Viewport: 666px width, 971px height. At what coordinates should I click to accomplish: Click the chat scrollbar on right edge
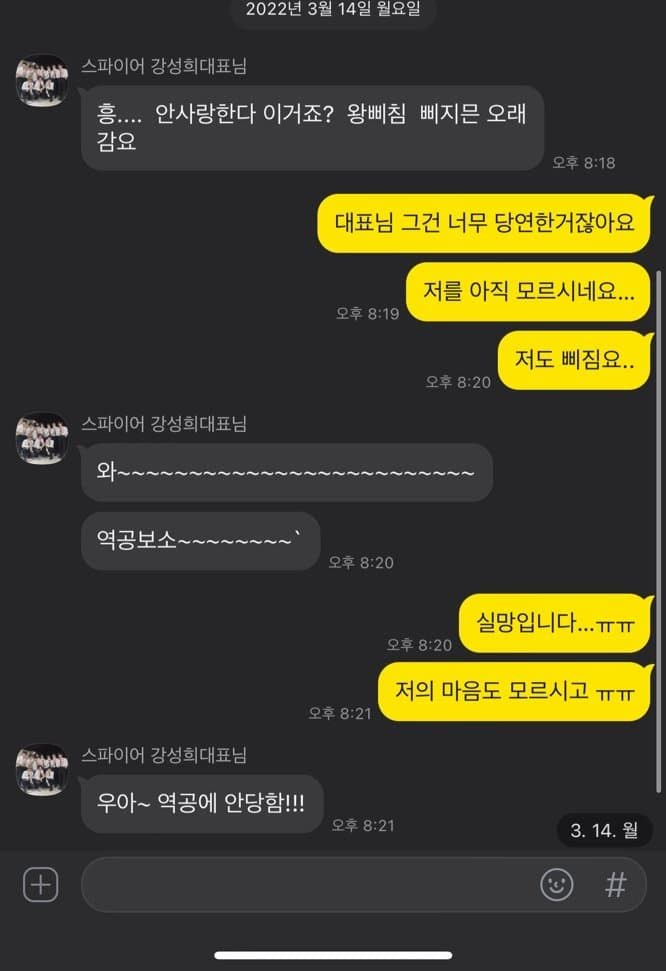658,531
